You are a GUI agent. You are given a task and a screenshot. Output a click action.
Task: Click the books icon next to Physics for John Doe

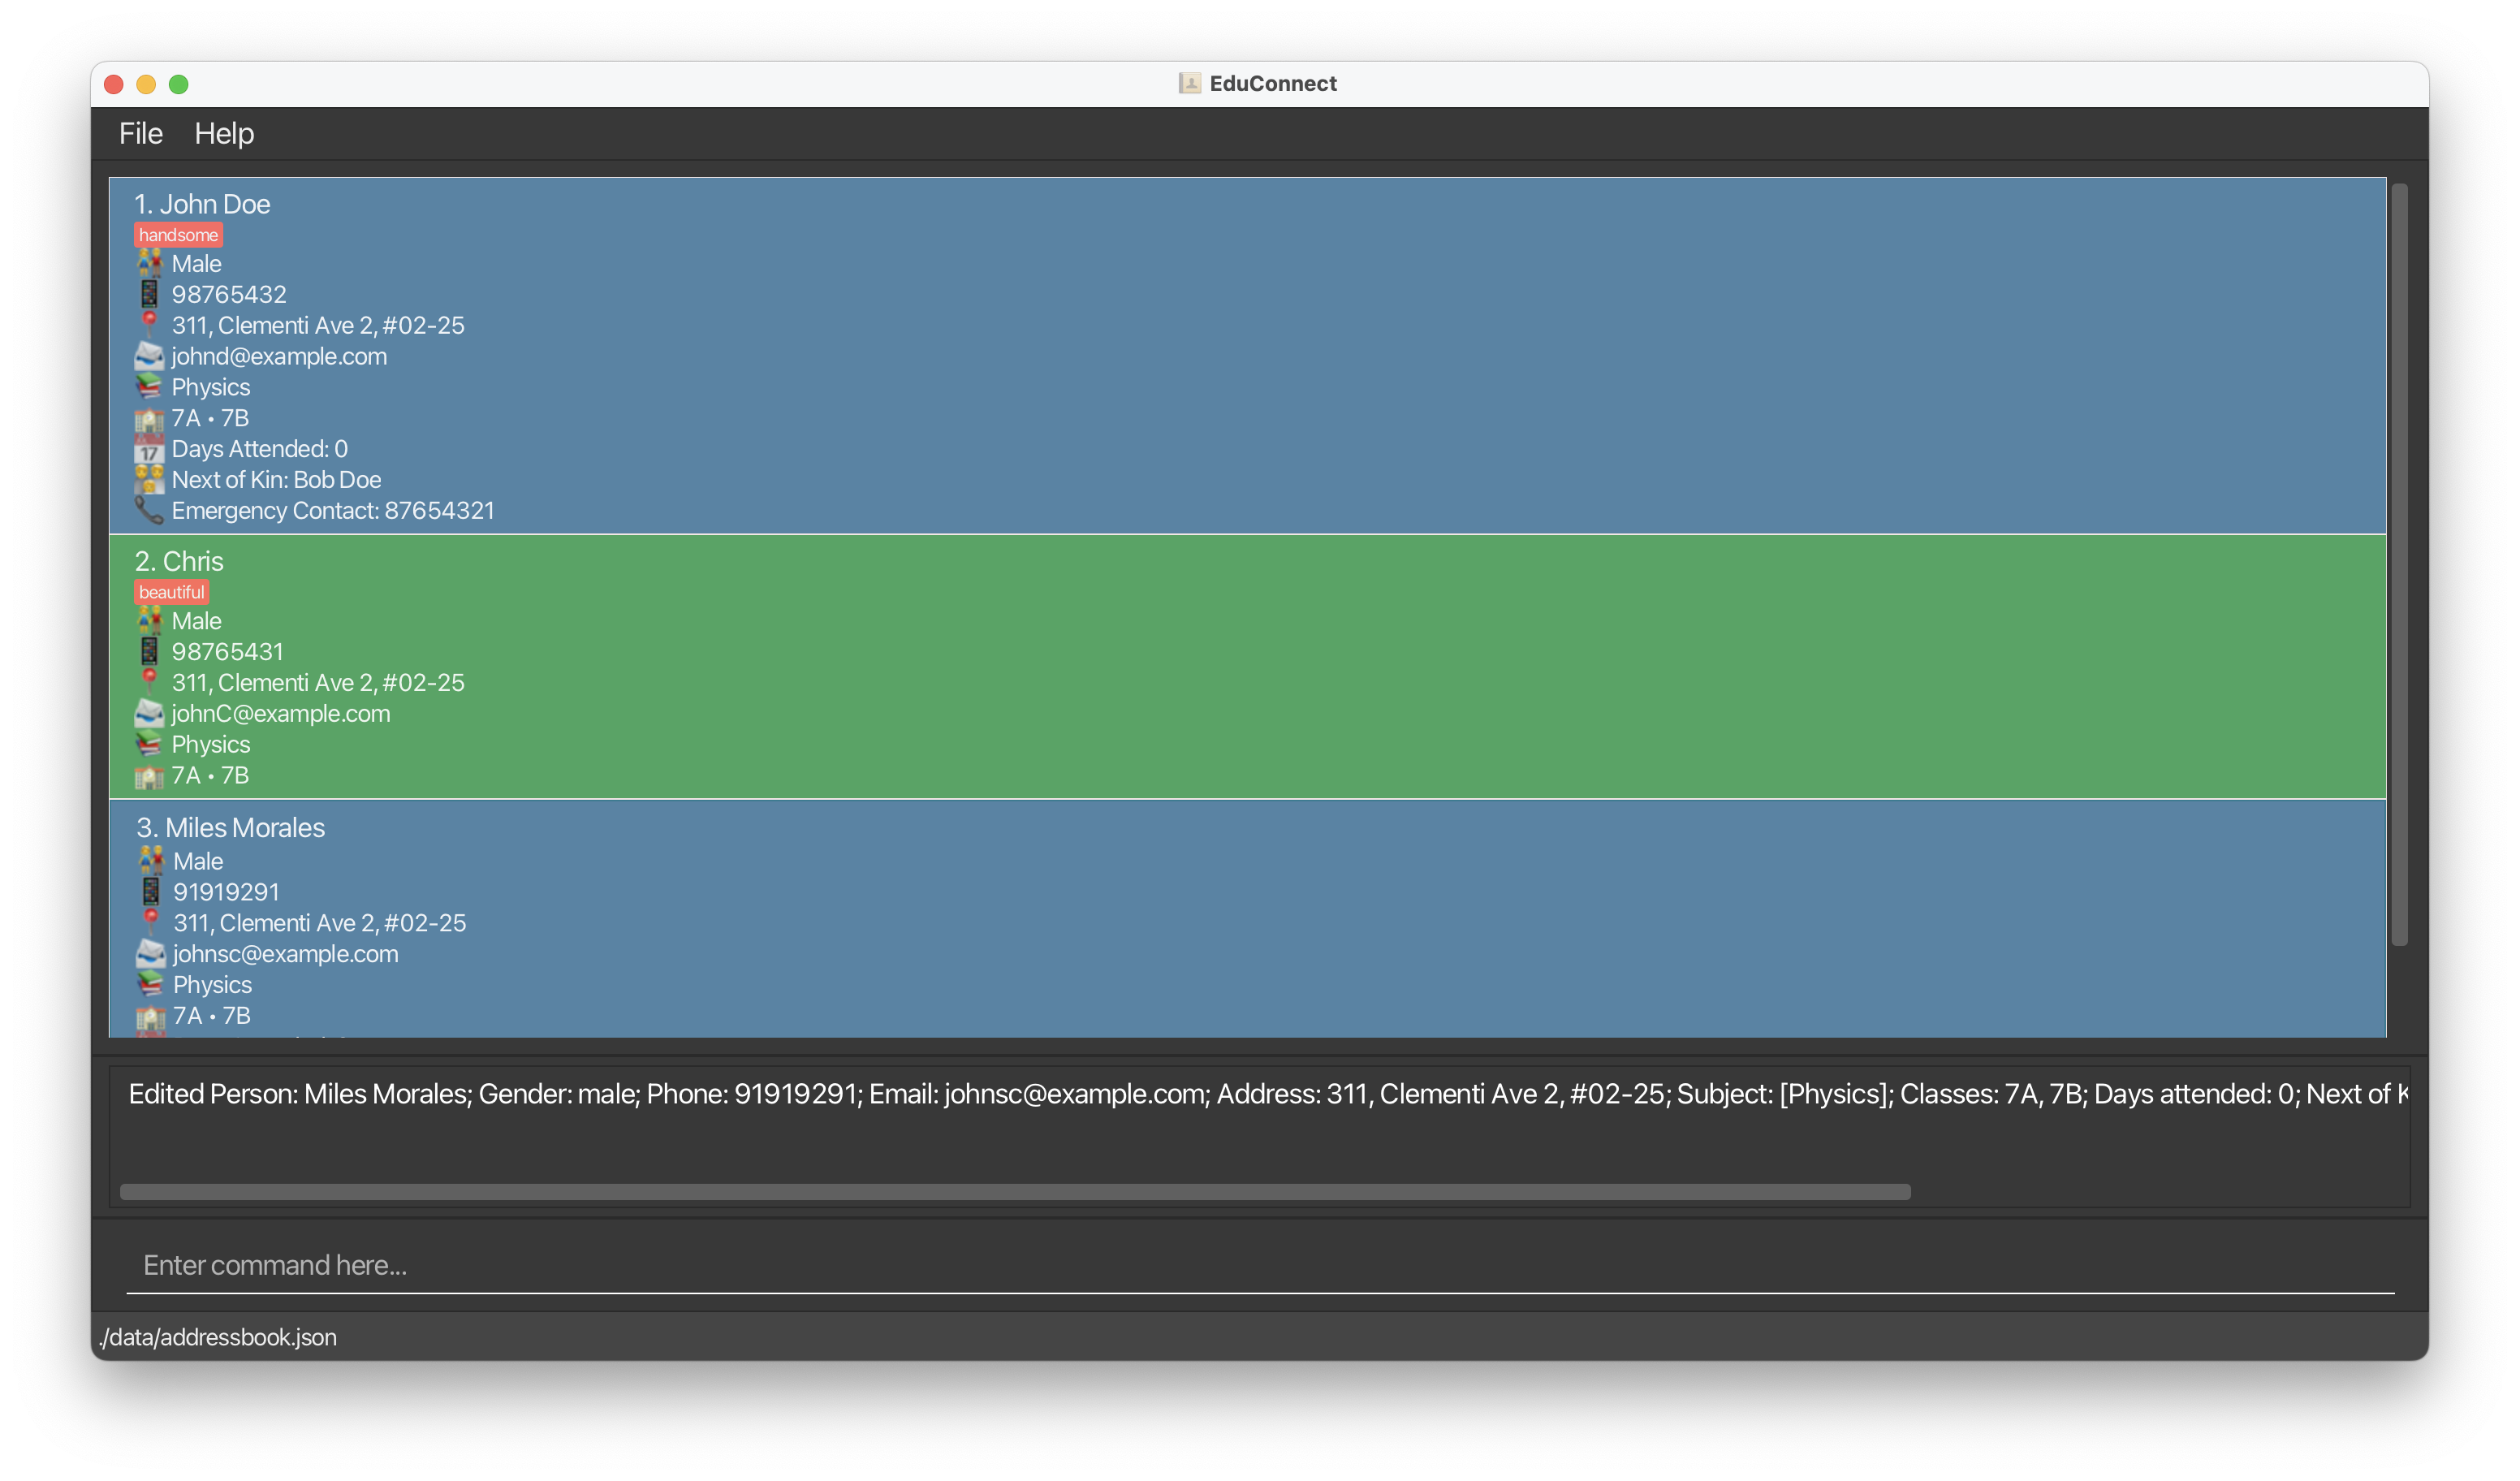coord(149,386)
